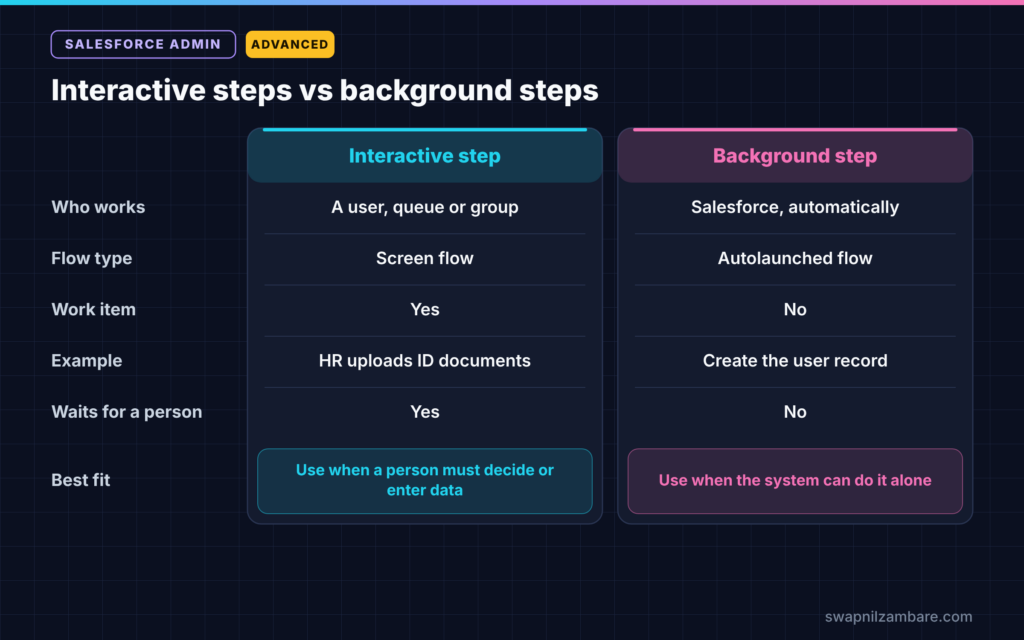Select the 'Flow type' row label
The image size is (1024, 640).
[x=91, y=259]
